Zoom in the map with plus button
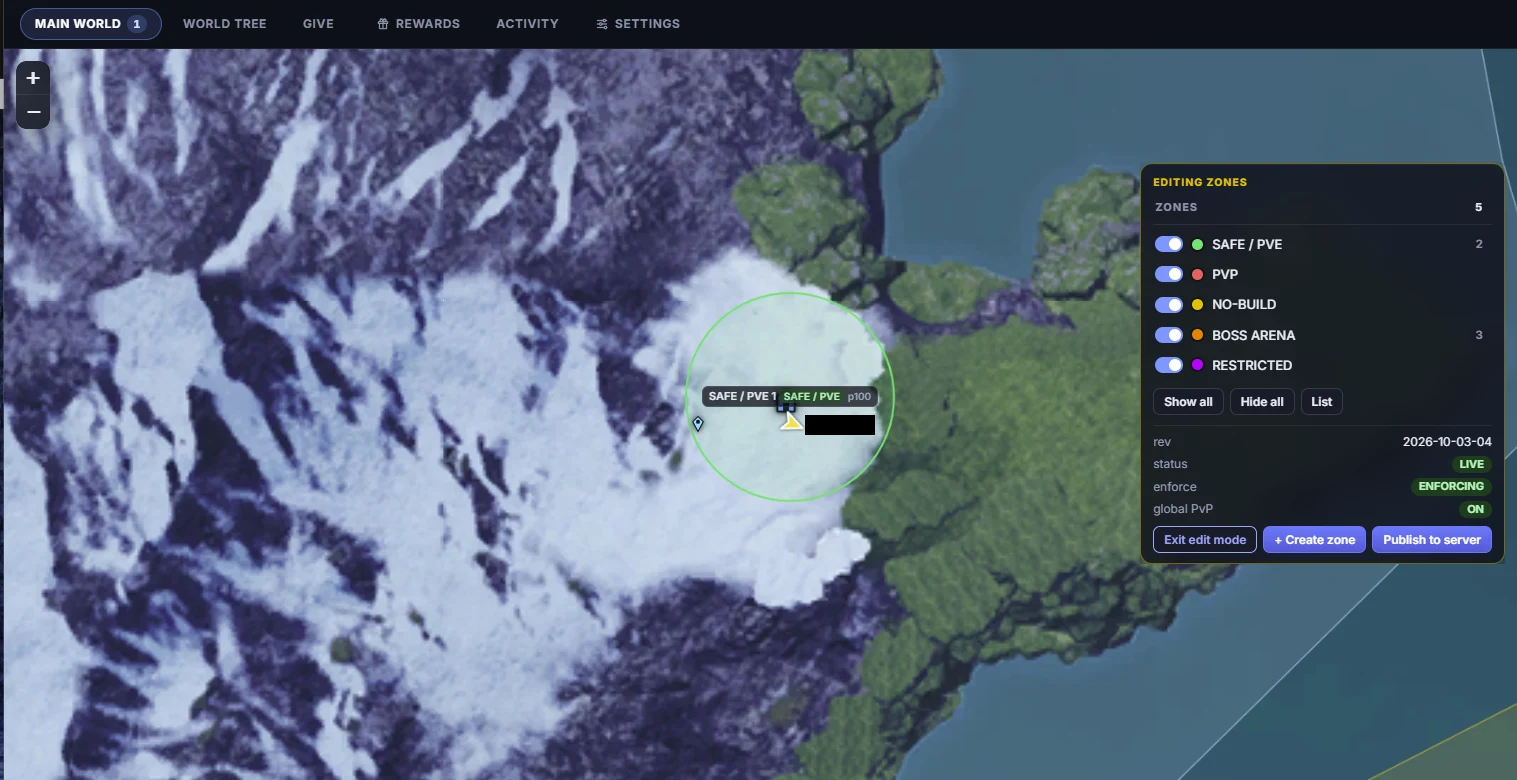The image size is (1517, 780). (33, 78)
